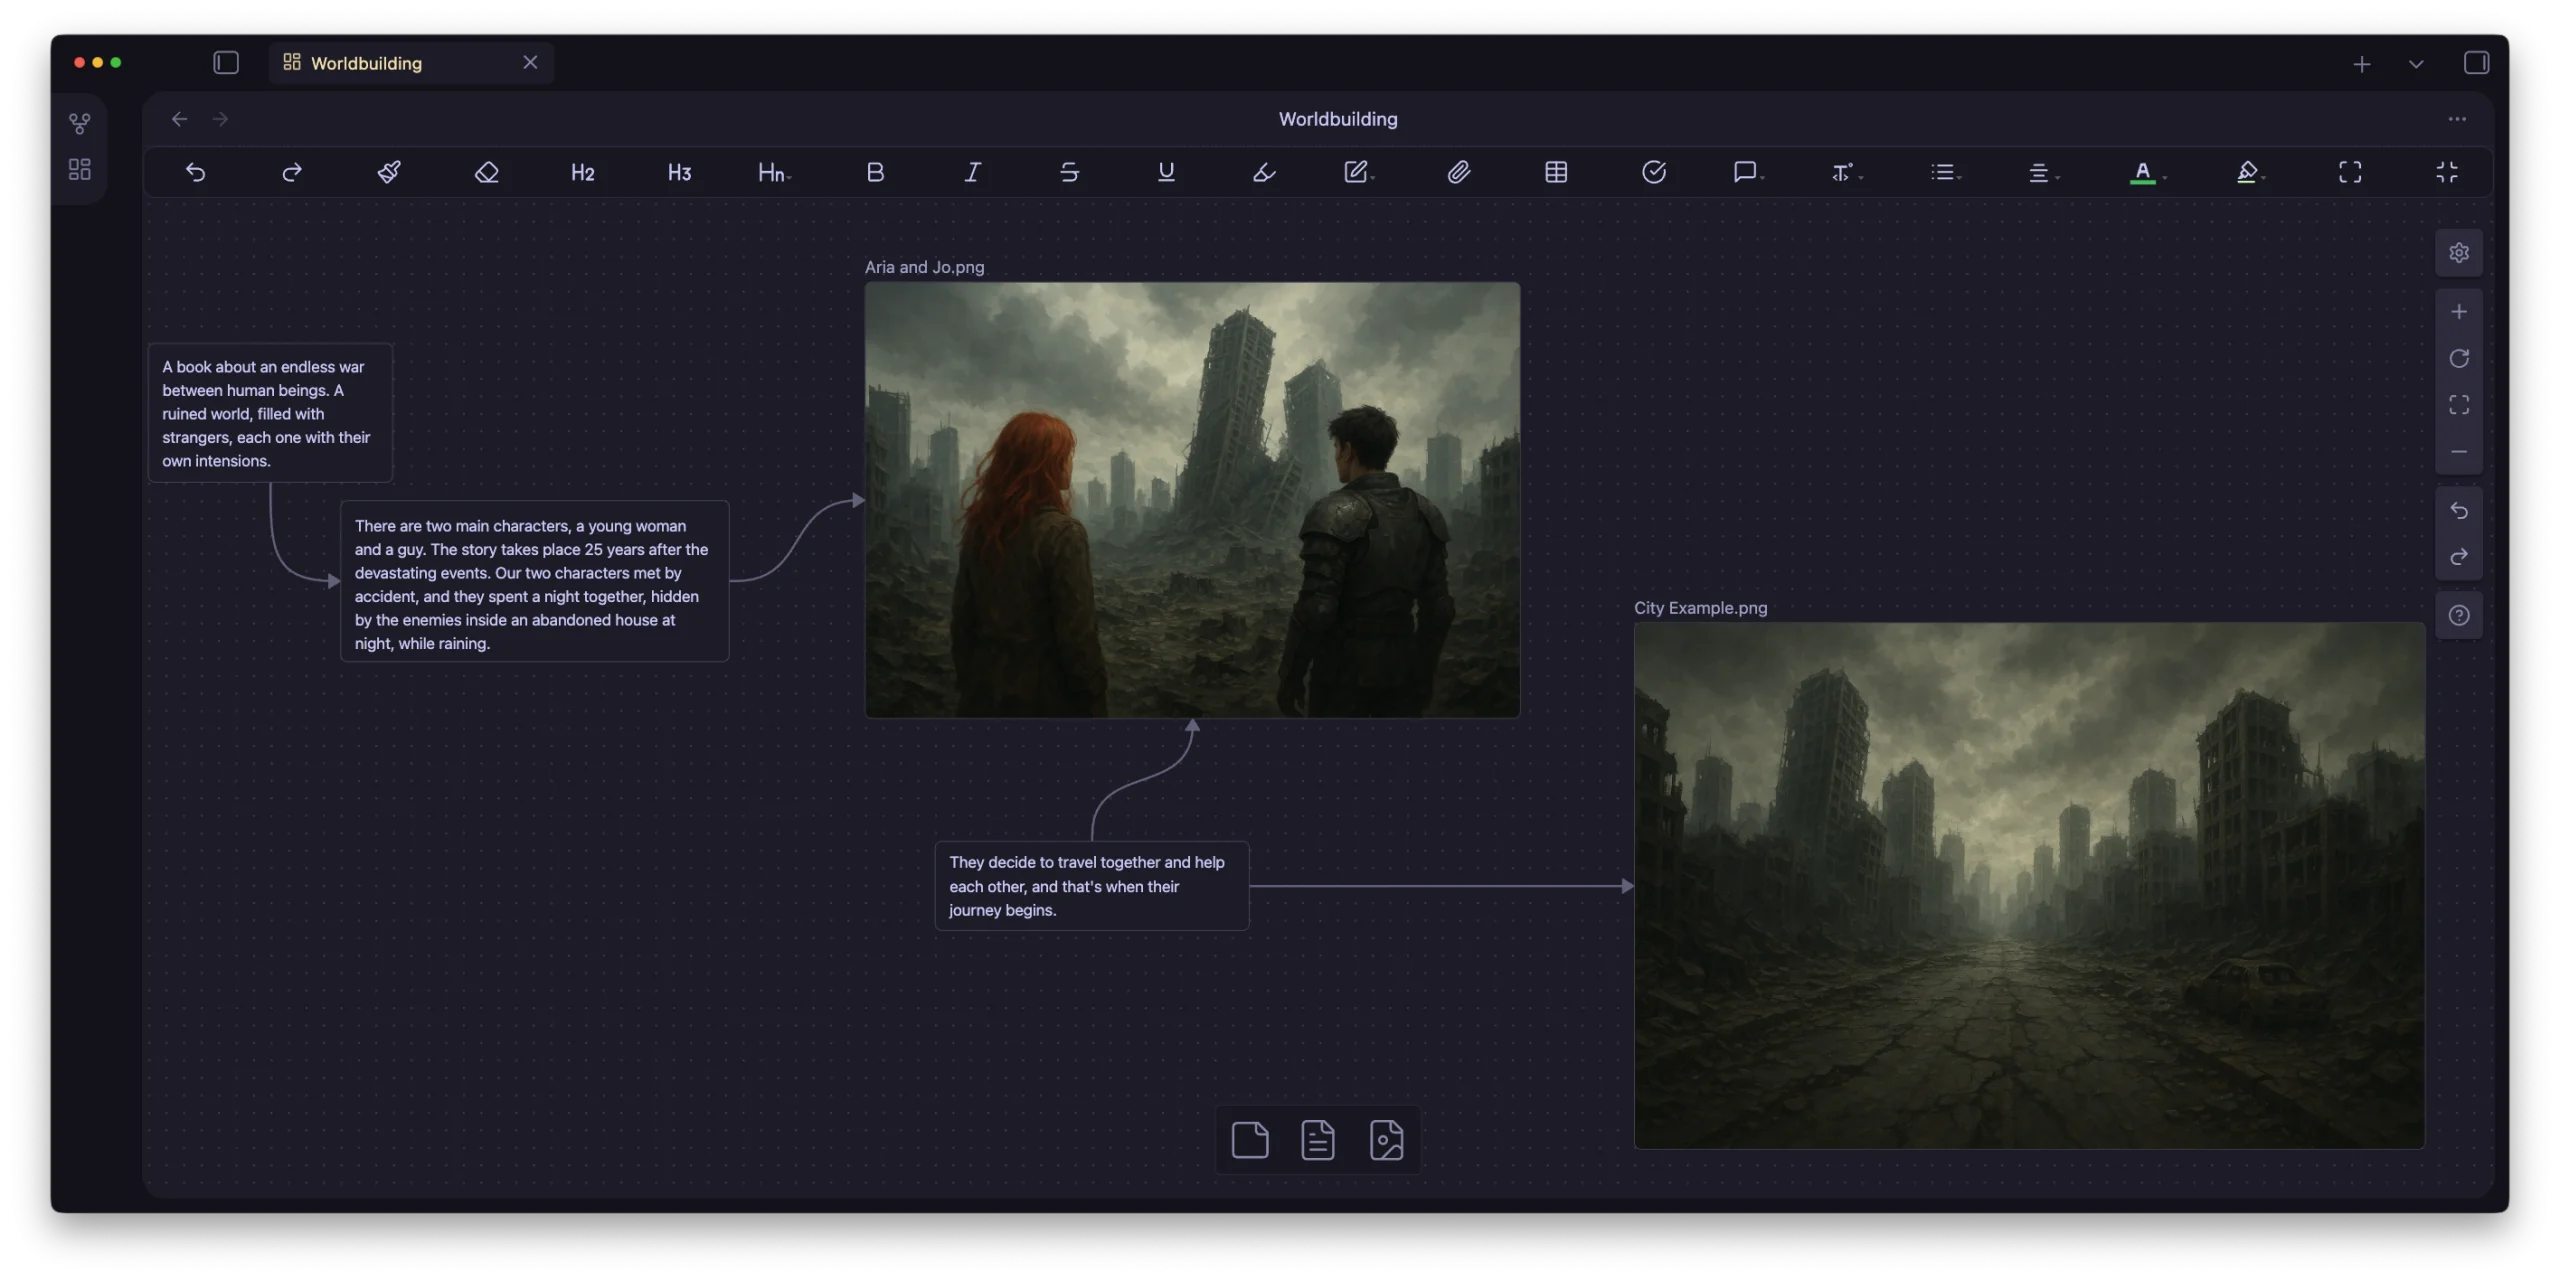Click the Format painter brush icon
Image resolution: width=2560 pixels, height=1280 pixels.
tap(389, 172)
